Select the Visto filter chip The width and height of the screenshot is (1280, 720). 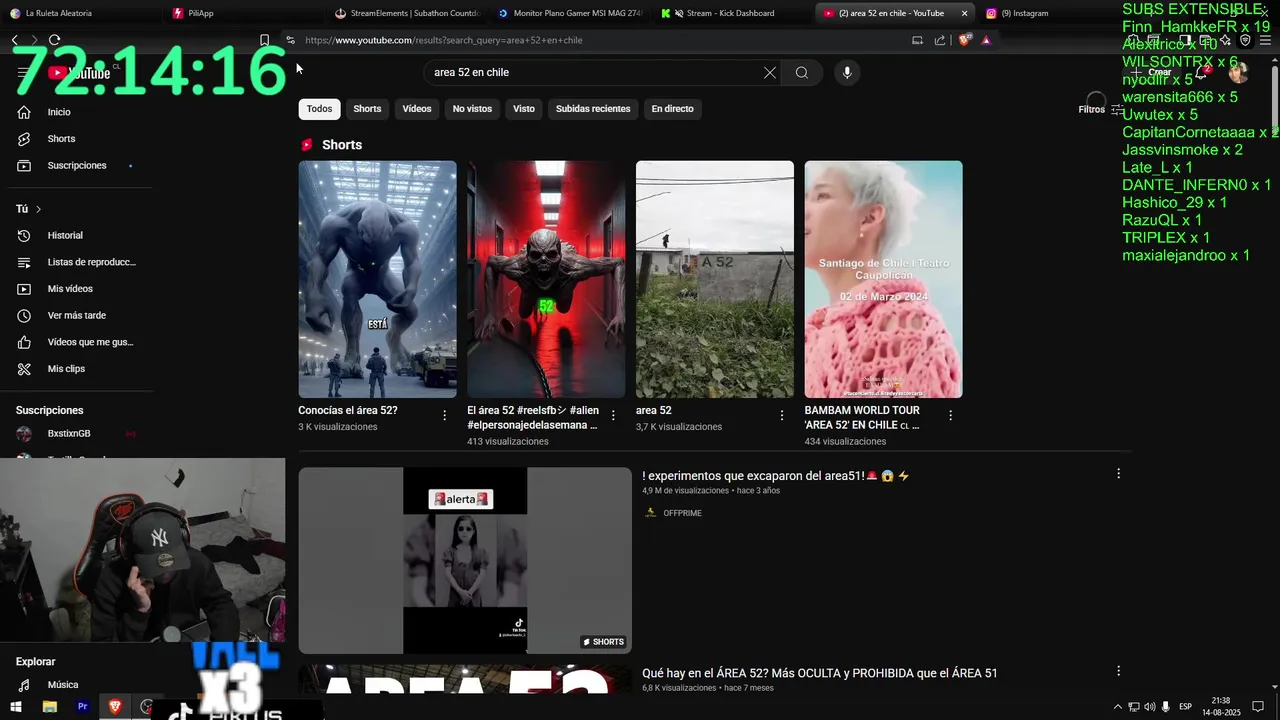tap(524, 109)
